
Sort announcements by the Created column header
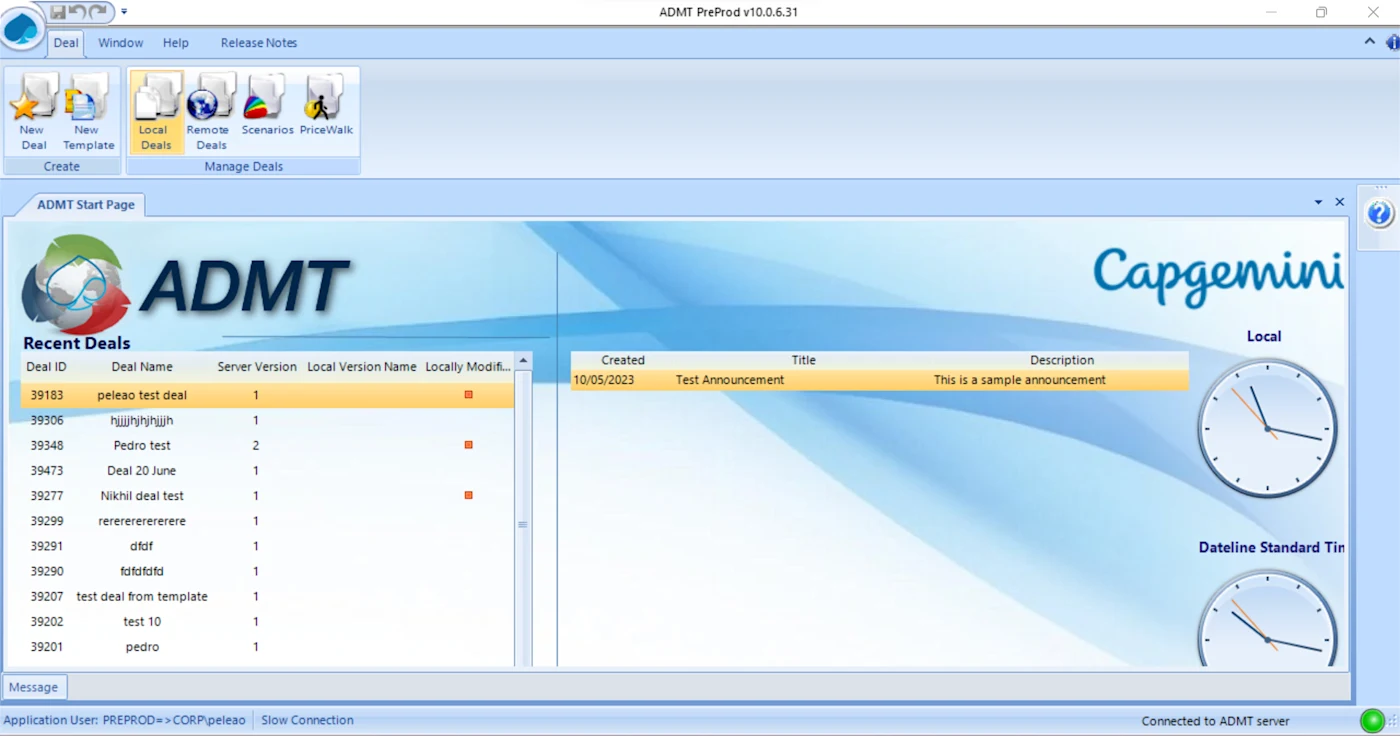point(623,360)
